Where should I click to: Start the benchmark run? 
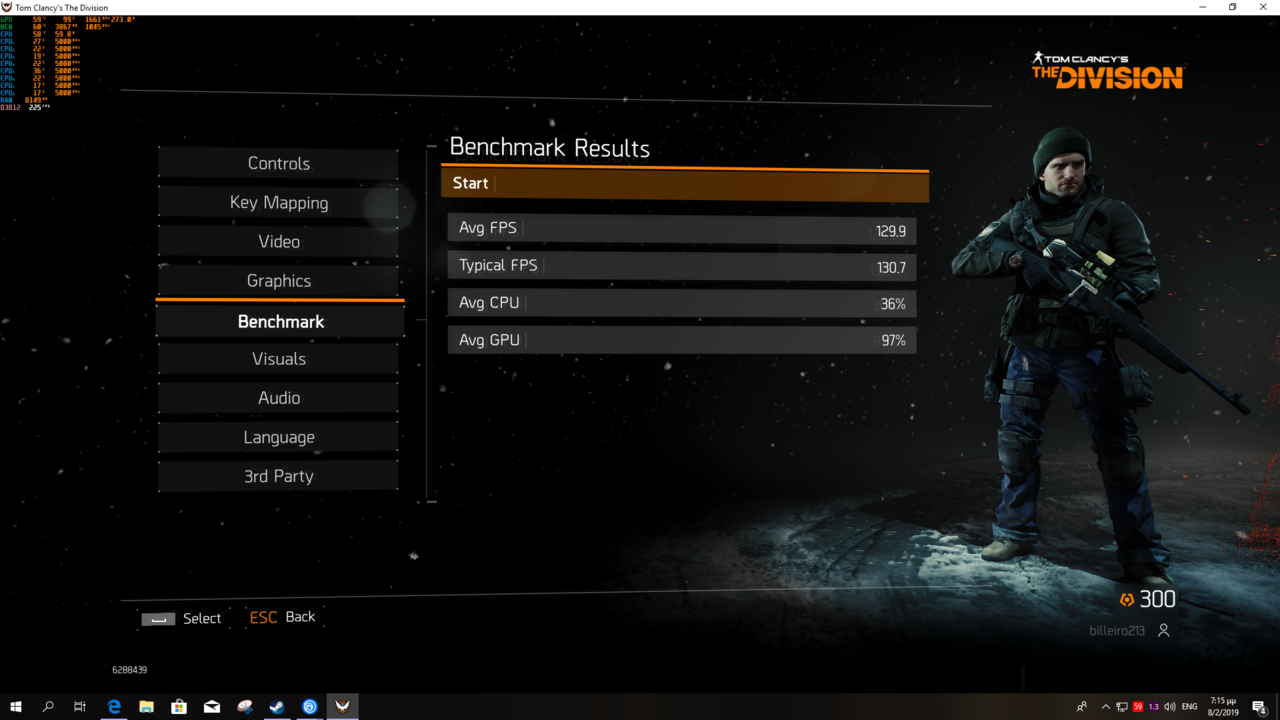coord(684,184)
